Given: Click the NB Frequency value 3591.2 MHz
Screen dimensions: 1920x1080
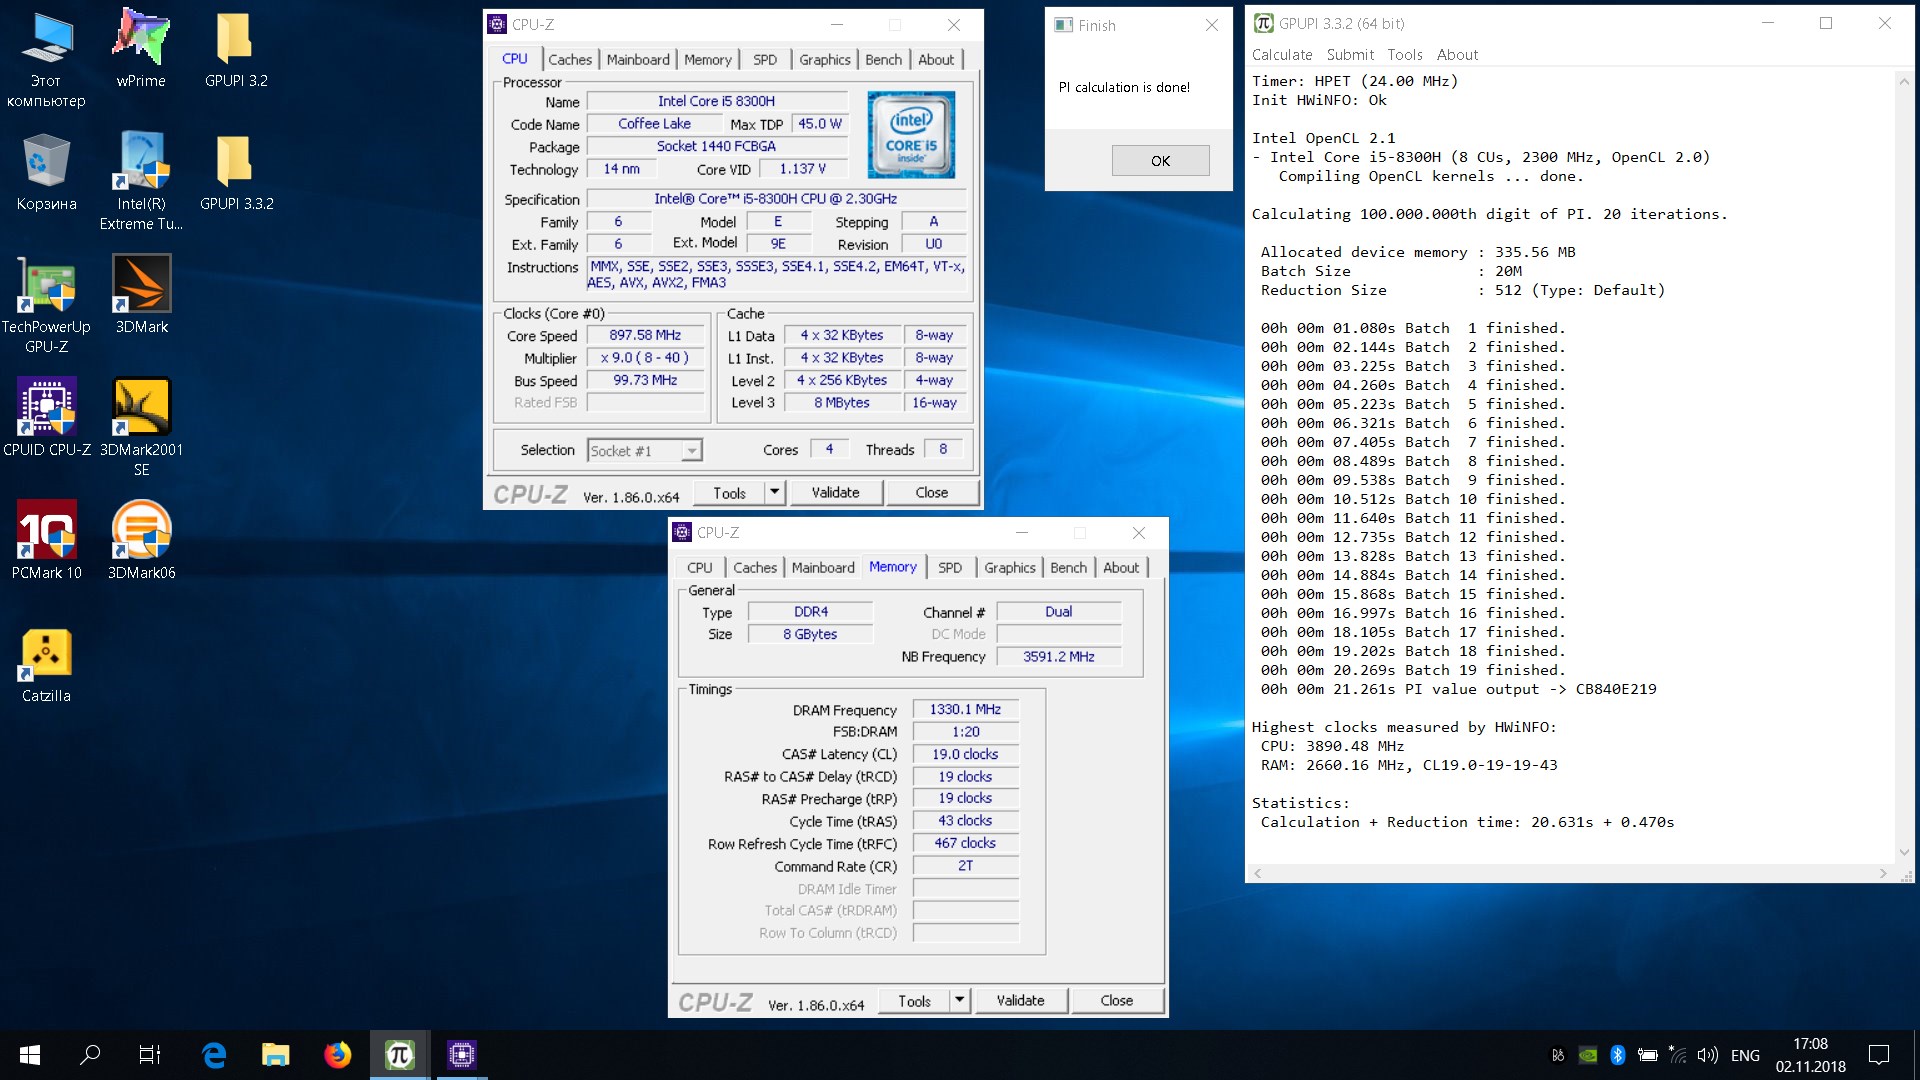Looking at the screenshot, I should pos(1058,657).
